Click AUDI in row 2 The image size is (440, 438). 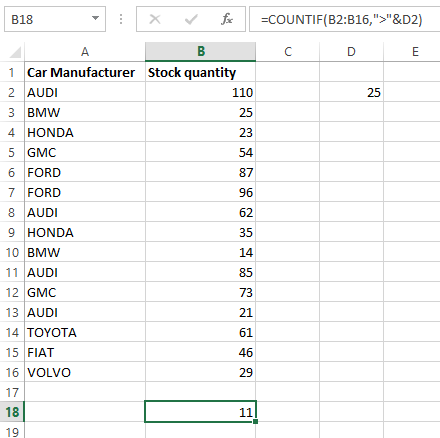[85, 92]
